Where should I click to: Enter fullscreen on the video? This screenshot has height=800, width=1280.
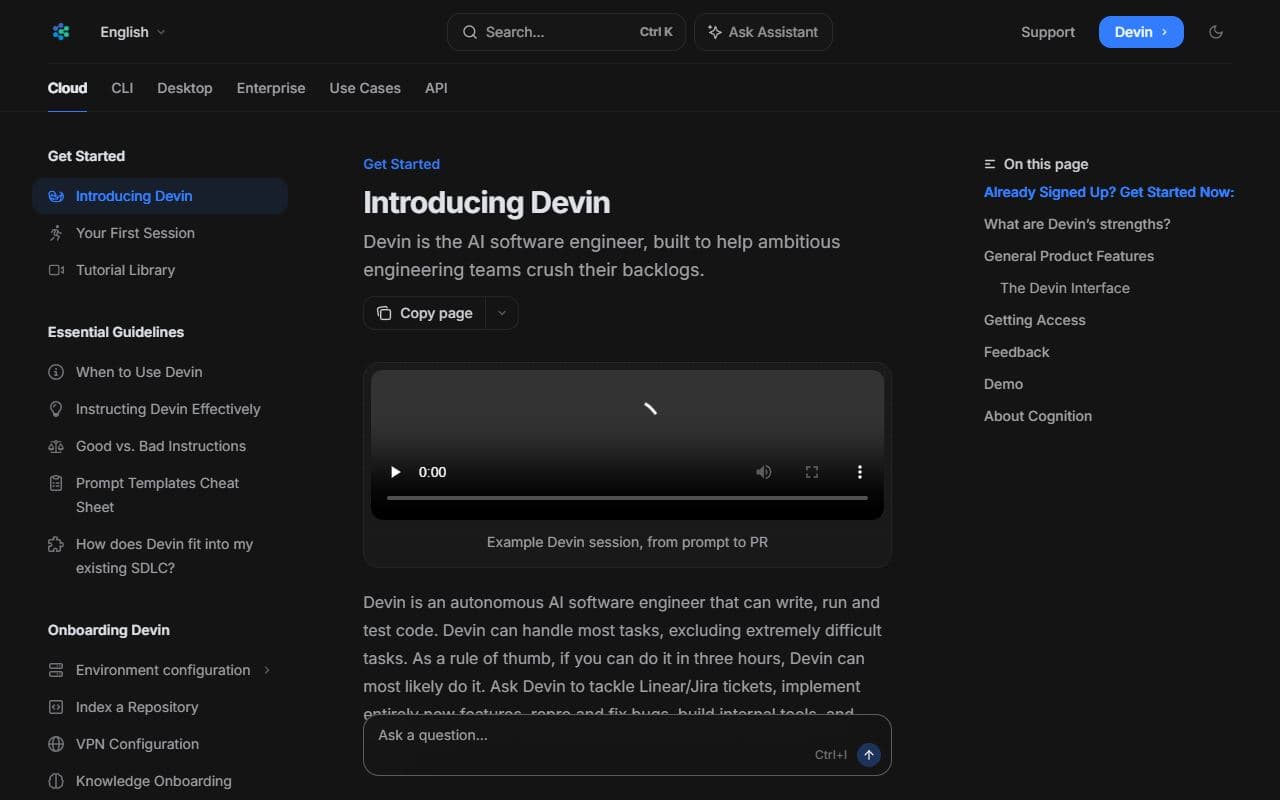812,472
